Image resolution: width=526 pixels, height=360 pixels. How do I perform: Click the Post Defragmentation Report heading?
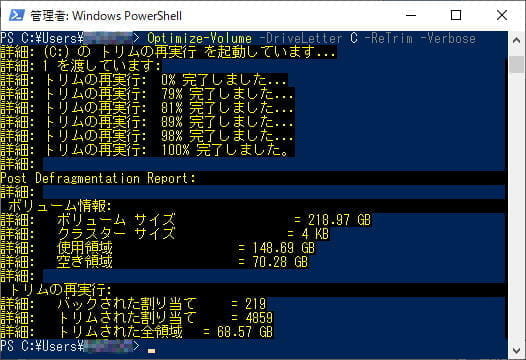[x=98, y=178]
